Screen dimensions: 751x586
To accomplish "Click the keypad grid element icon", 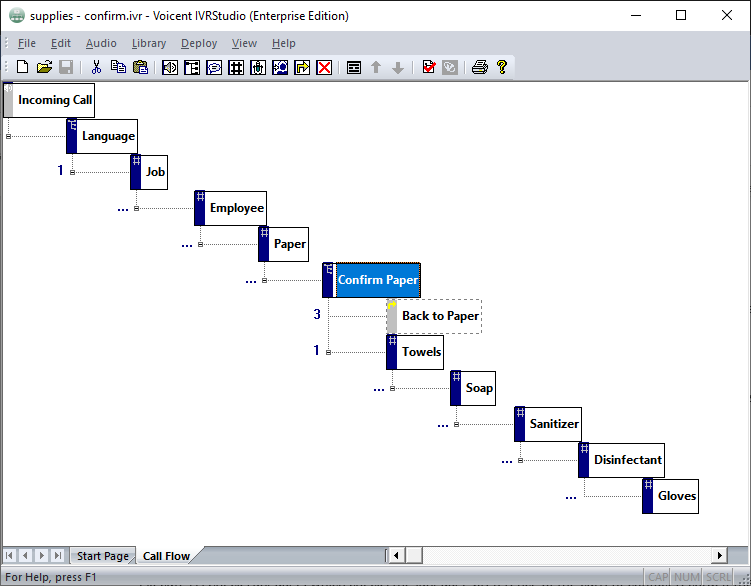I will click(x=236, y=67).
